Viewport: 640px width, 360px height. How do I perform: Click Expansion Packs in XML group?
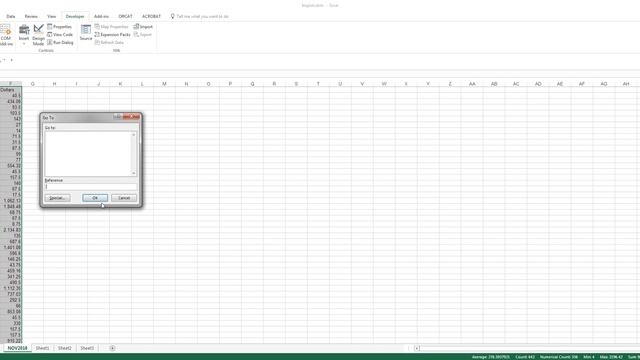click(x=112, y=35)
